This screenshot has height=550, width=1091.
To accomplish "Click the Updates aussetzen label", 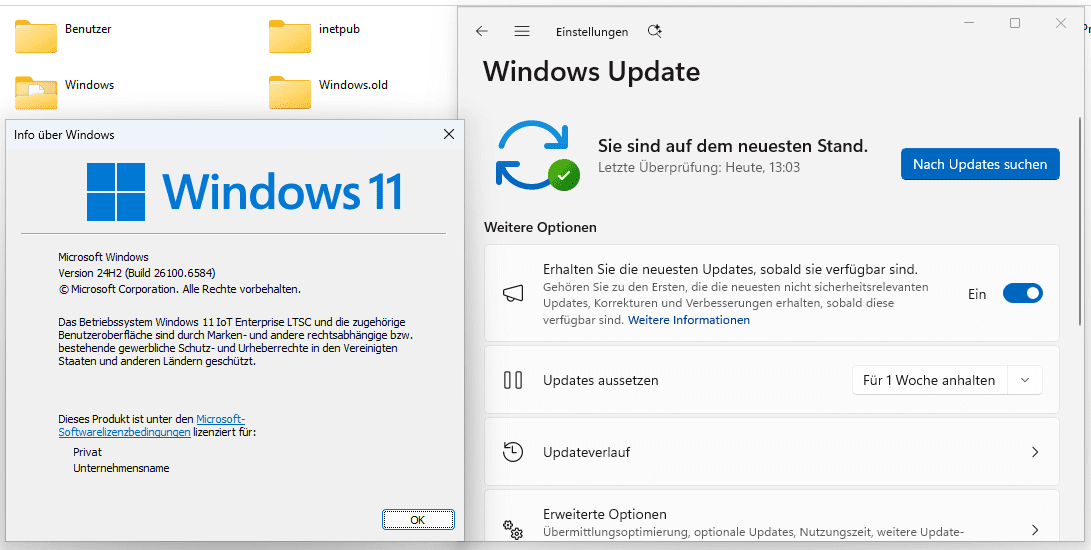I will (600, 381).
